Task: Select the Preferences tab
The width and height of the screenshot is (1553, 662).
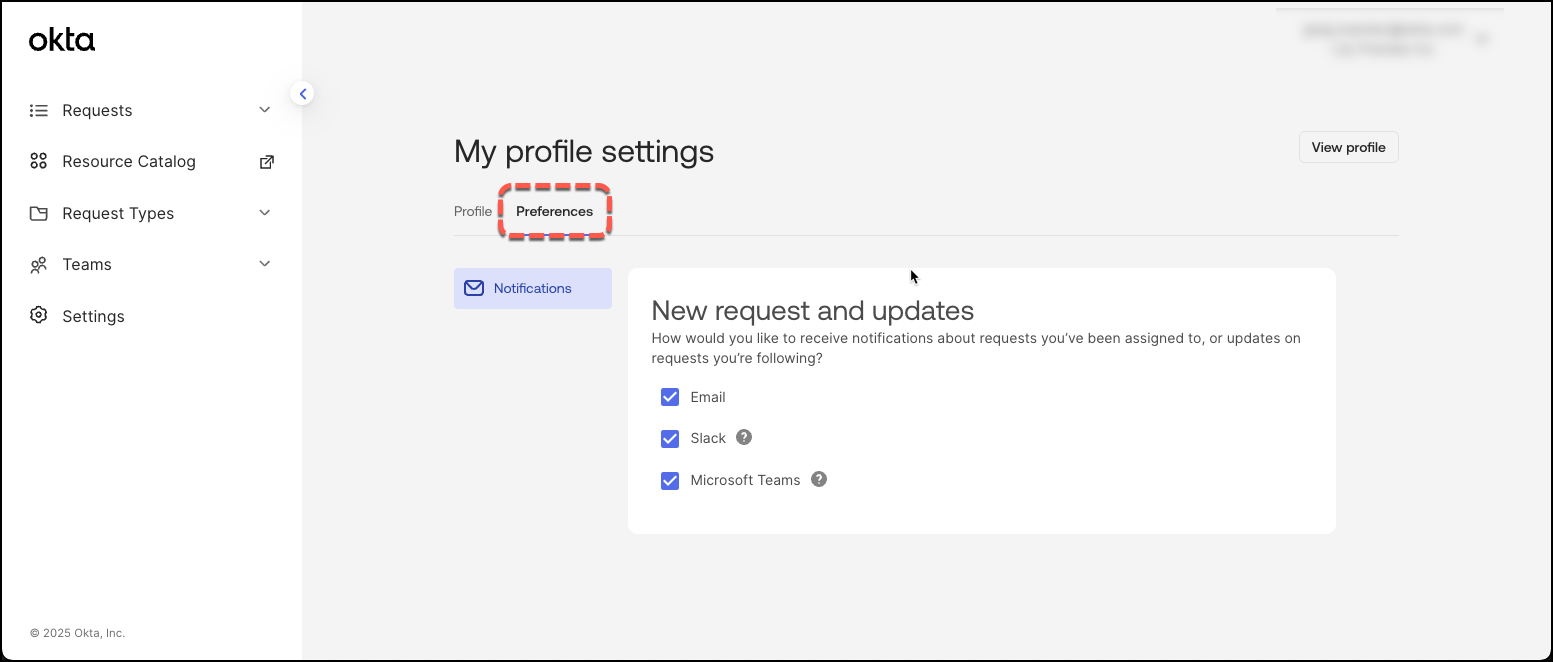Action: click(x=555, y=211)
